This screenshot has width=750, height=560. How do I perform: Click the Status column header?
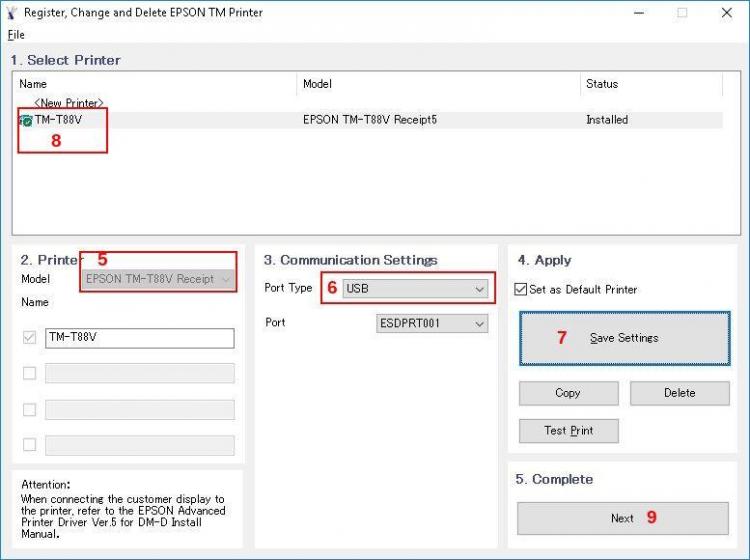602,84
